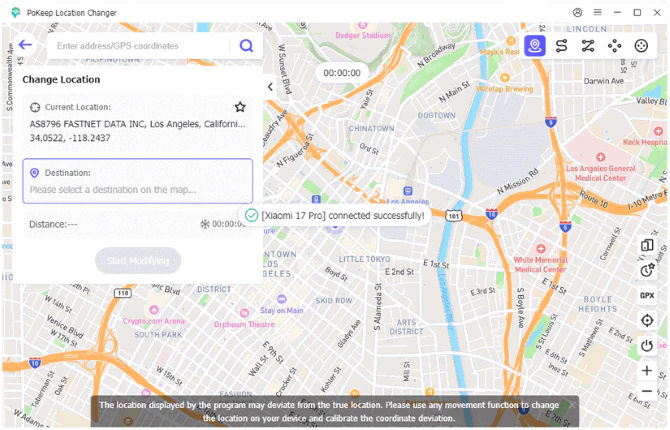Click the Maya's Restaurant marker on the map
Image resolution: width=670 pixels, height=430 pixels.
coord(511,41)
